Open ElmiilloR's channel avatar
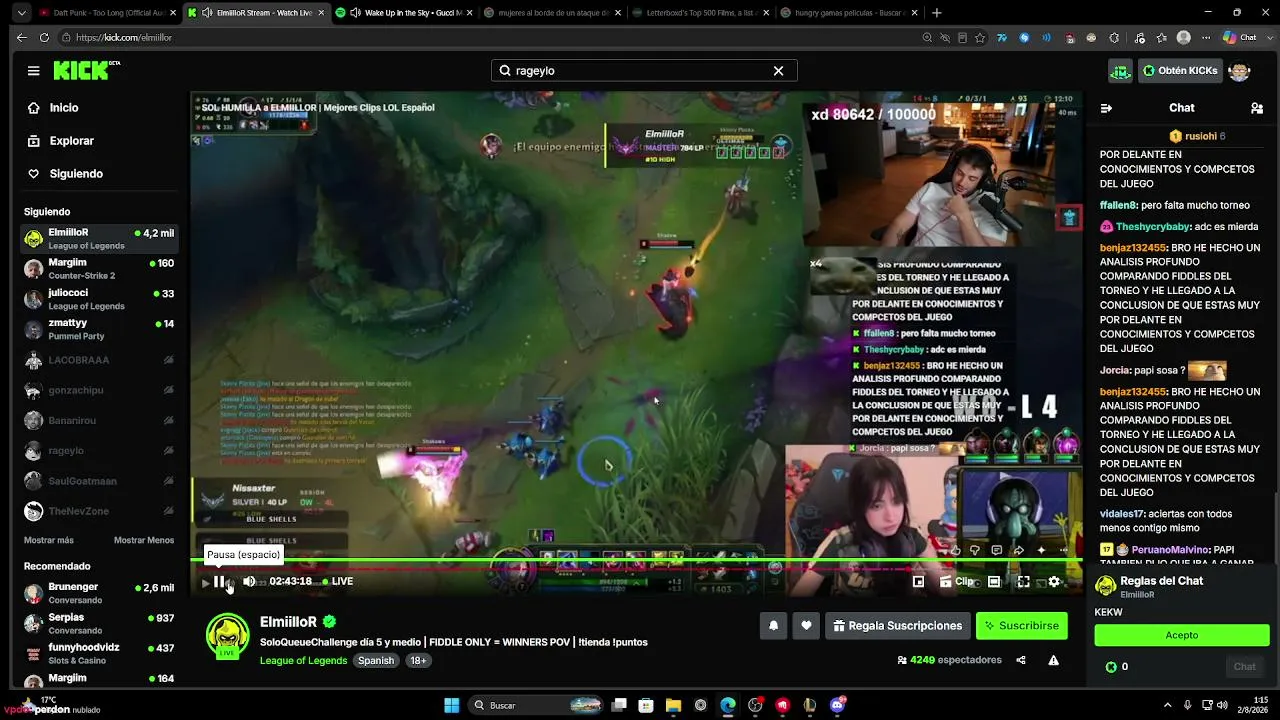This screenshot has width=1280, height=720. [227, 637]
